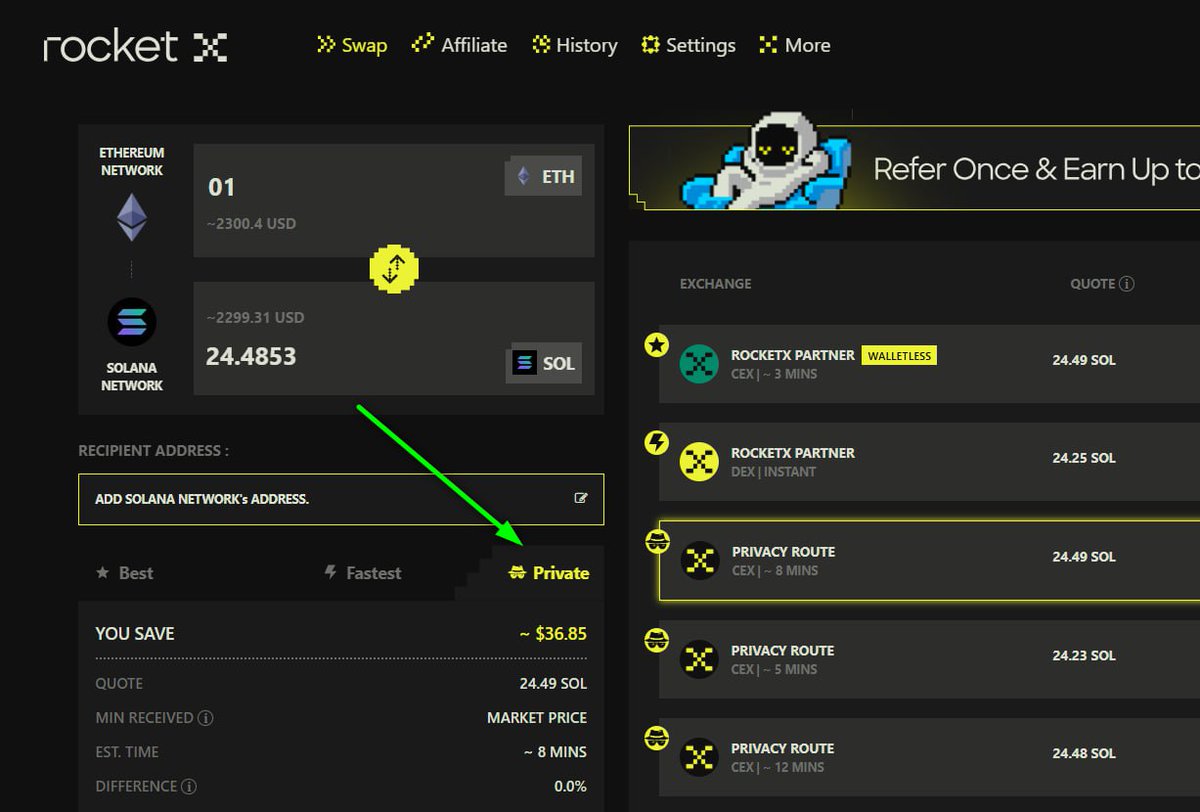
Task: Select the Privacy Route of 8 mins
Action: point(929,560)
